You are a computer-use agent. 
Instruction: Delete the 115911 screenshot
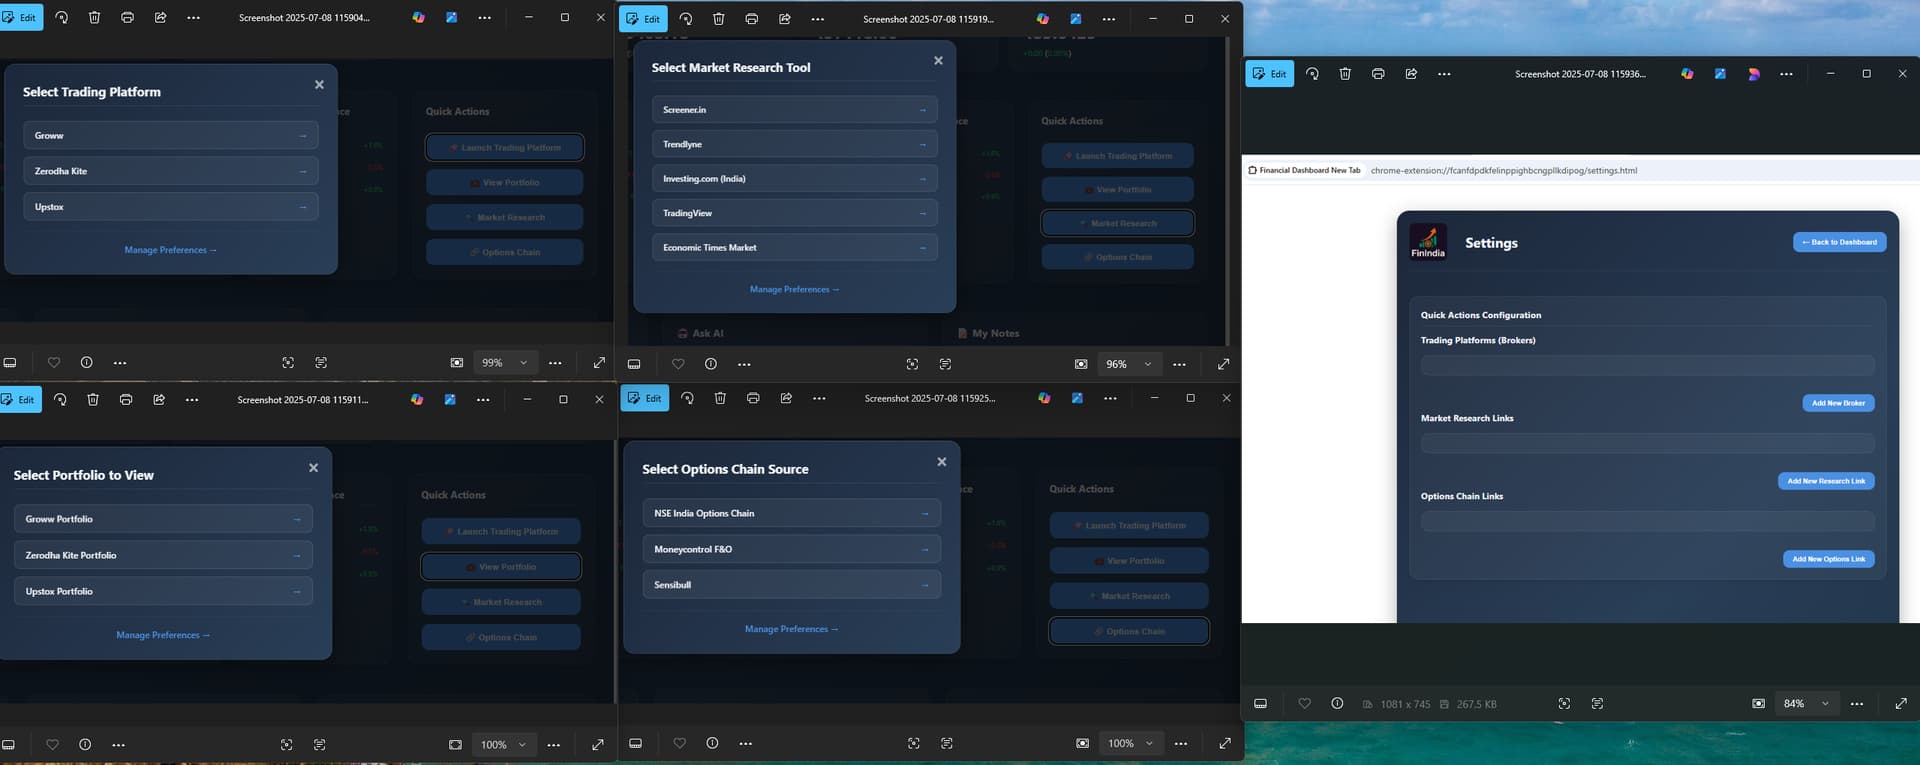coord(93,400)
